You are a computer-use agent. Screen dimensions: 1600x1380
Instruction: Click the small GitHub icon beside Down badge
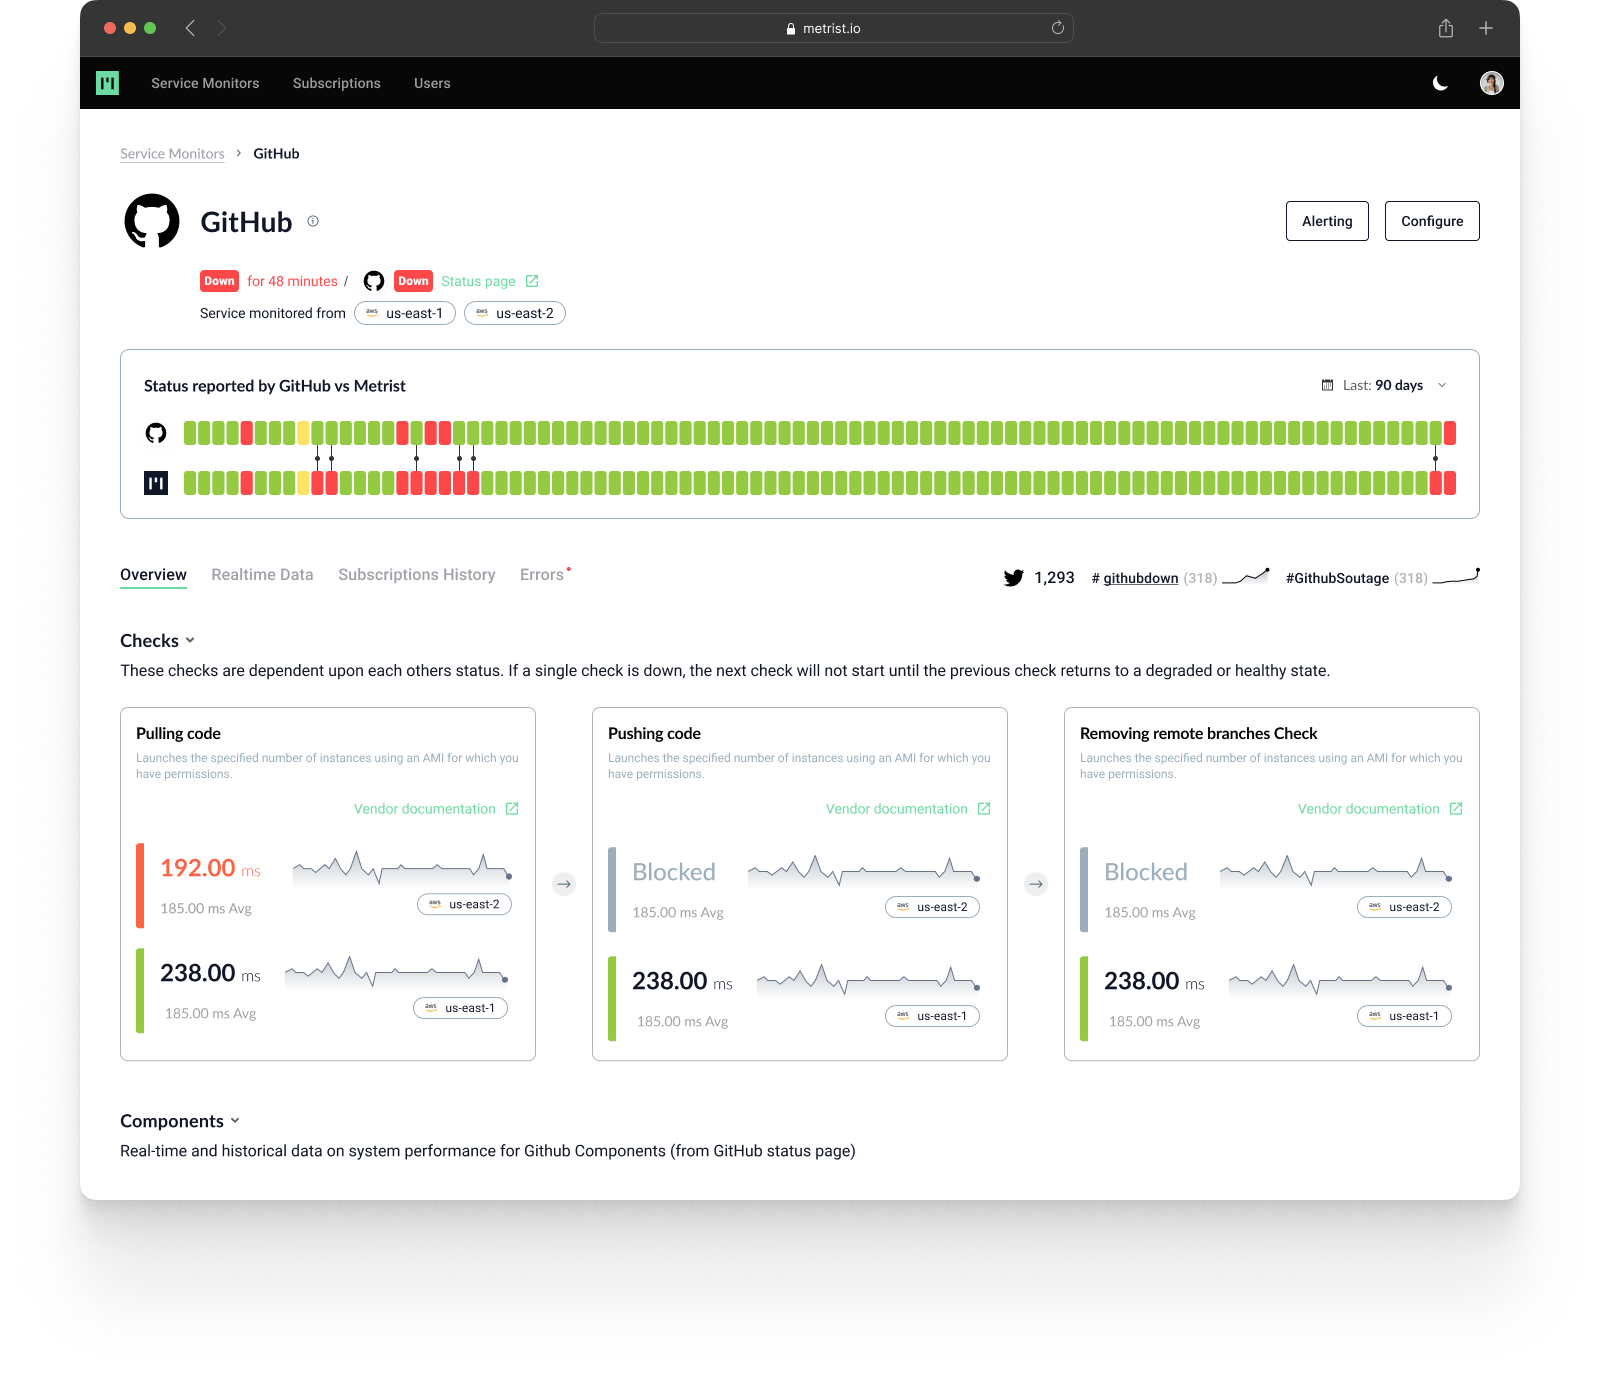[374, 281]
